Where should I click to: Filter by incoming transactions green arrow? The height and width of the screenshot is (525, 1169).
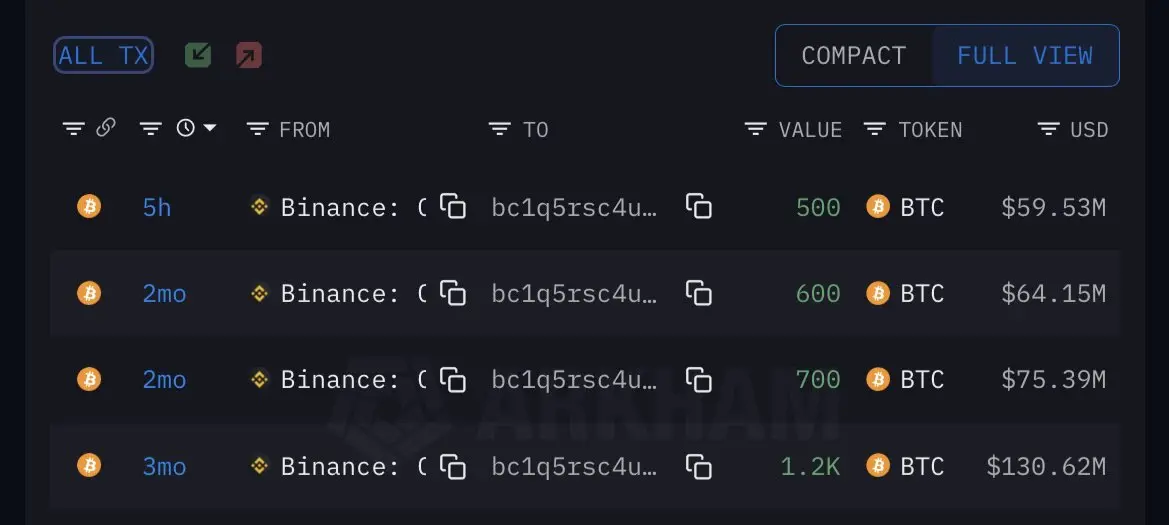pos(198,55)
